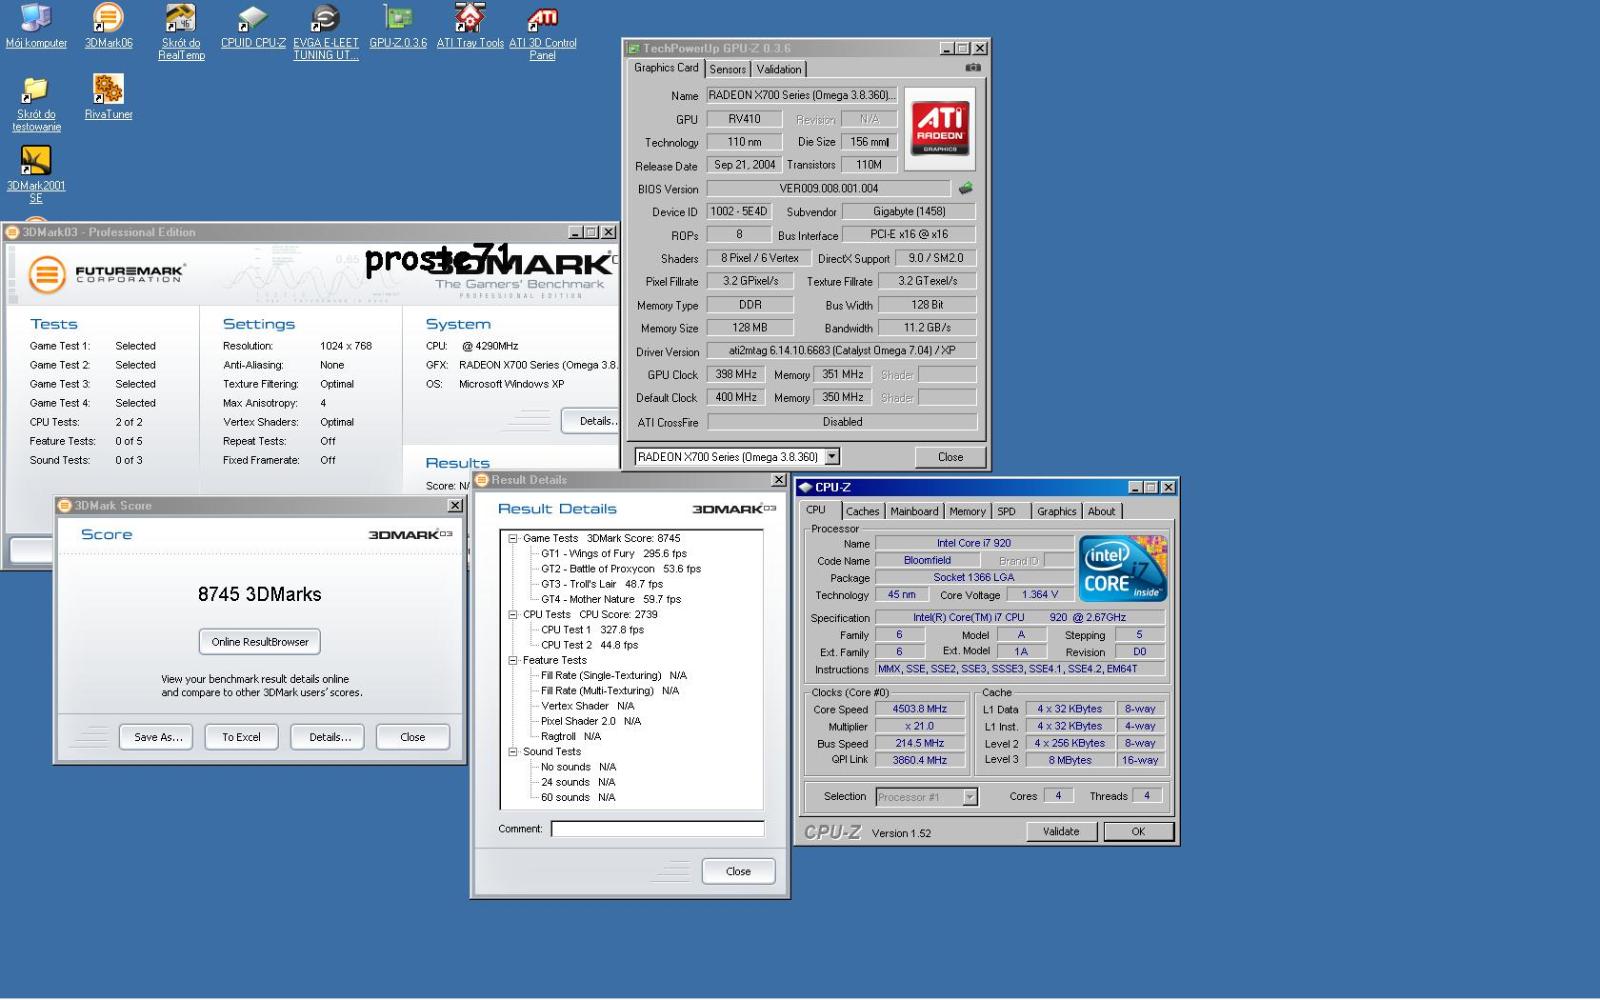Collapse the Game Tests tree node
The width and height of the screenshot is (1600, 1000).
[x=513, y=538]
